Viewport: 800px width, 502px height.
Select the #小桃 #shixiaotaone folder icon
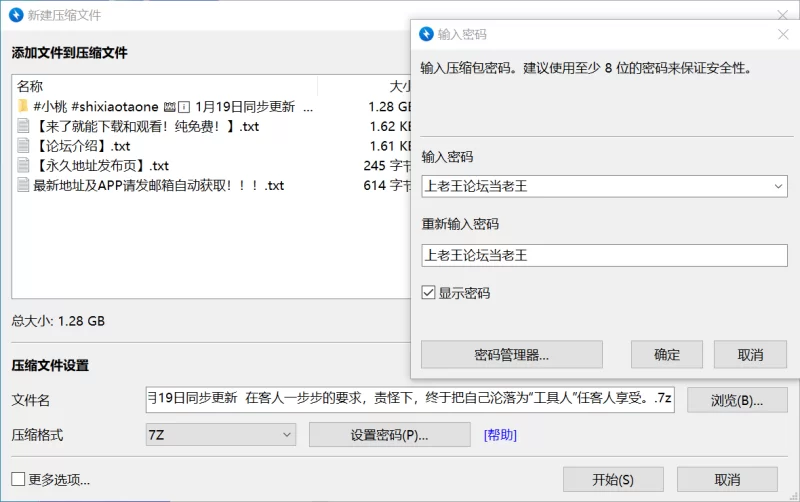(x=23, y=106)
